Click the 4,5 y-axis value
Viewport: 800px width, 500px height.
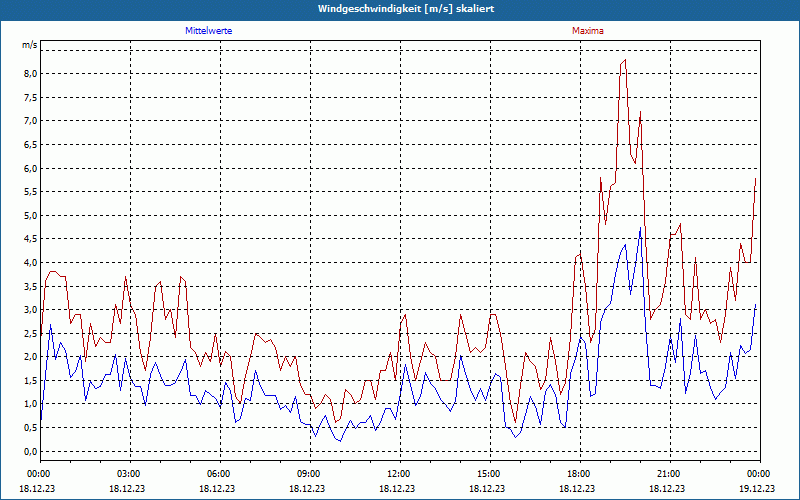click(31, 239)
